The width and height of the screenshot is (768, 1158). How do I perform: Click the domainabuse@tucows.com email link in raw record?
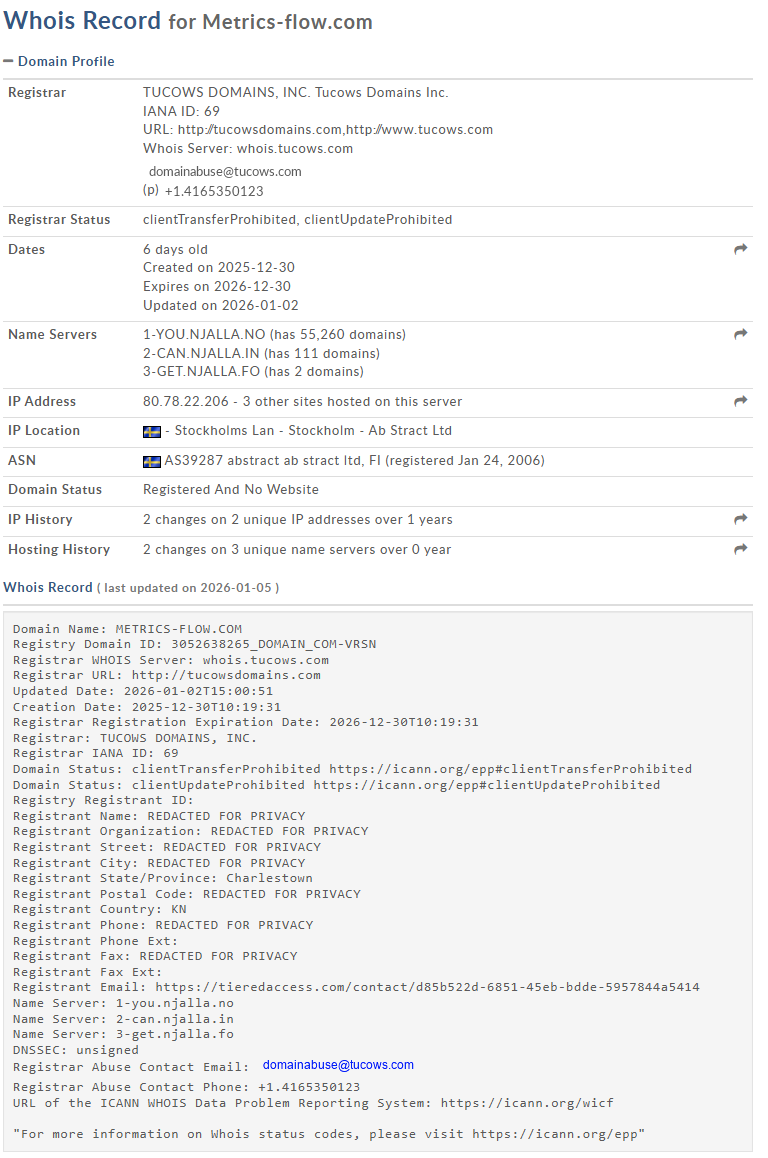[338, 1065]
